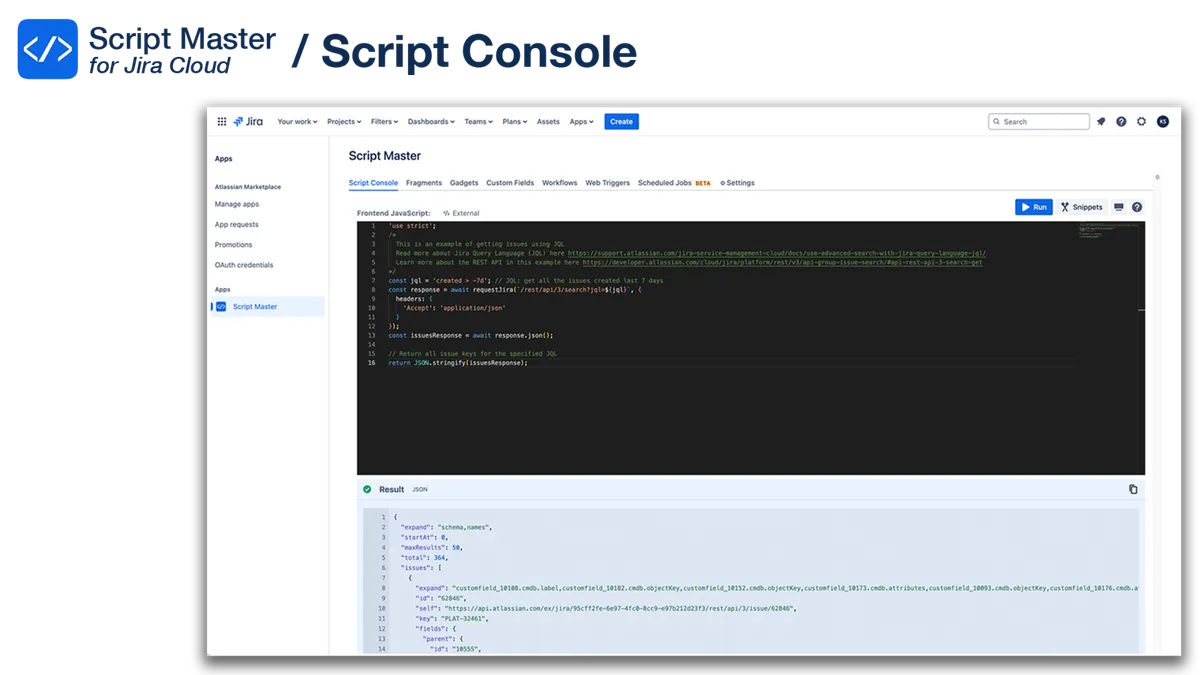Open Assets in the top navigation
The width and height of the screenshot is (1200, 675).
point(548,121)
